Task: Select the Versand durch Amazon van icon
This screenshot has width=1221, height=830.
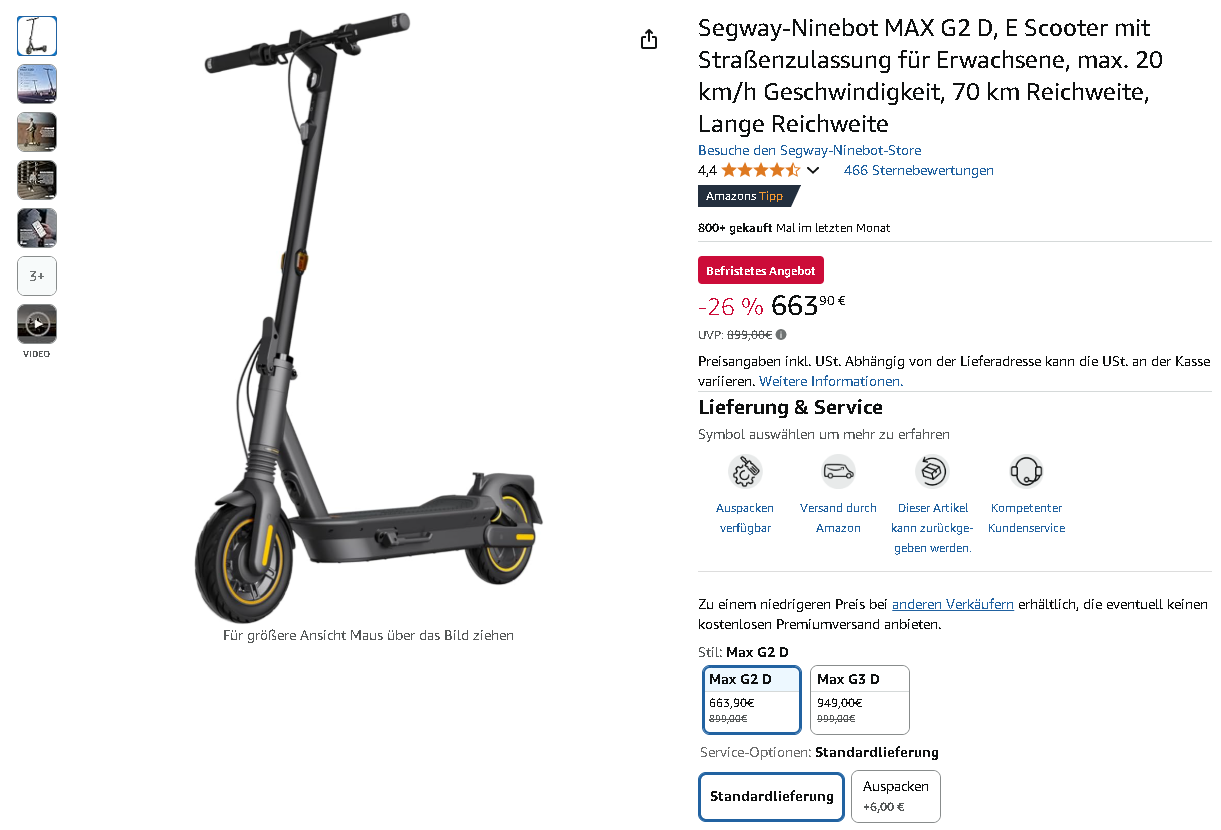Action: click(838, 470)
